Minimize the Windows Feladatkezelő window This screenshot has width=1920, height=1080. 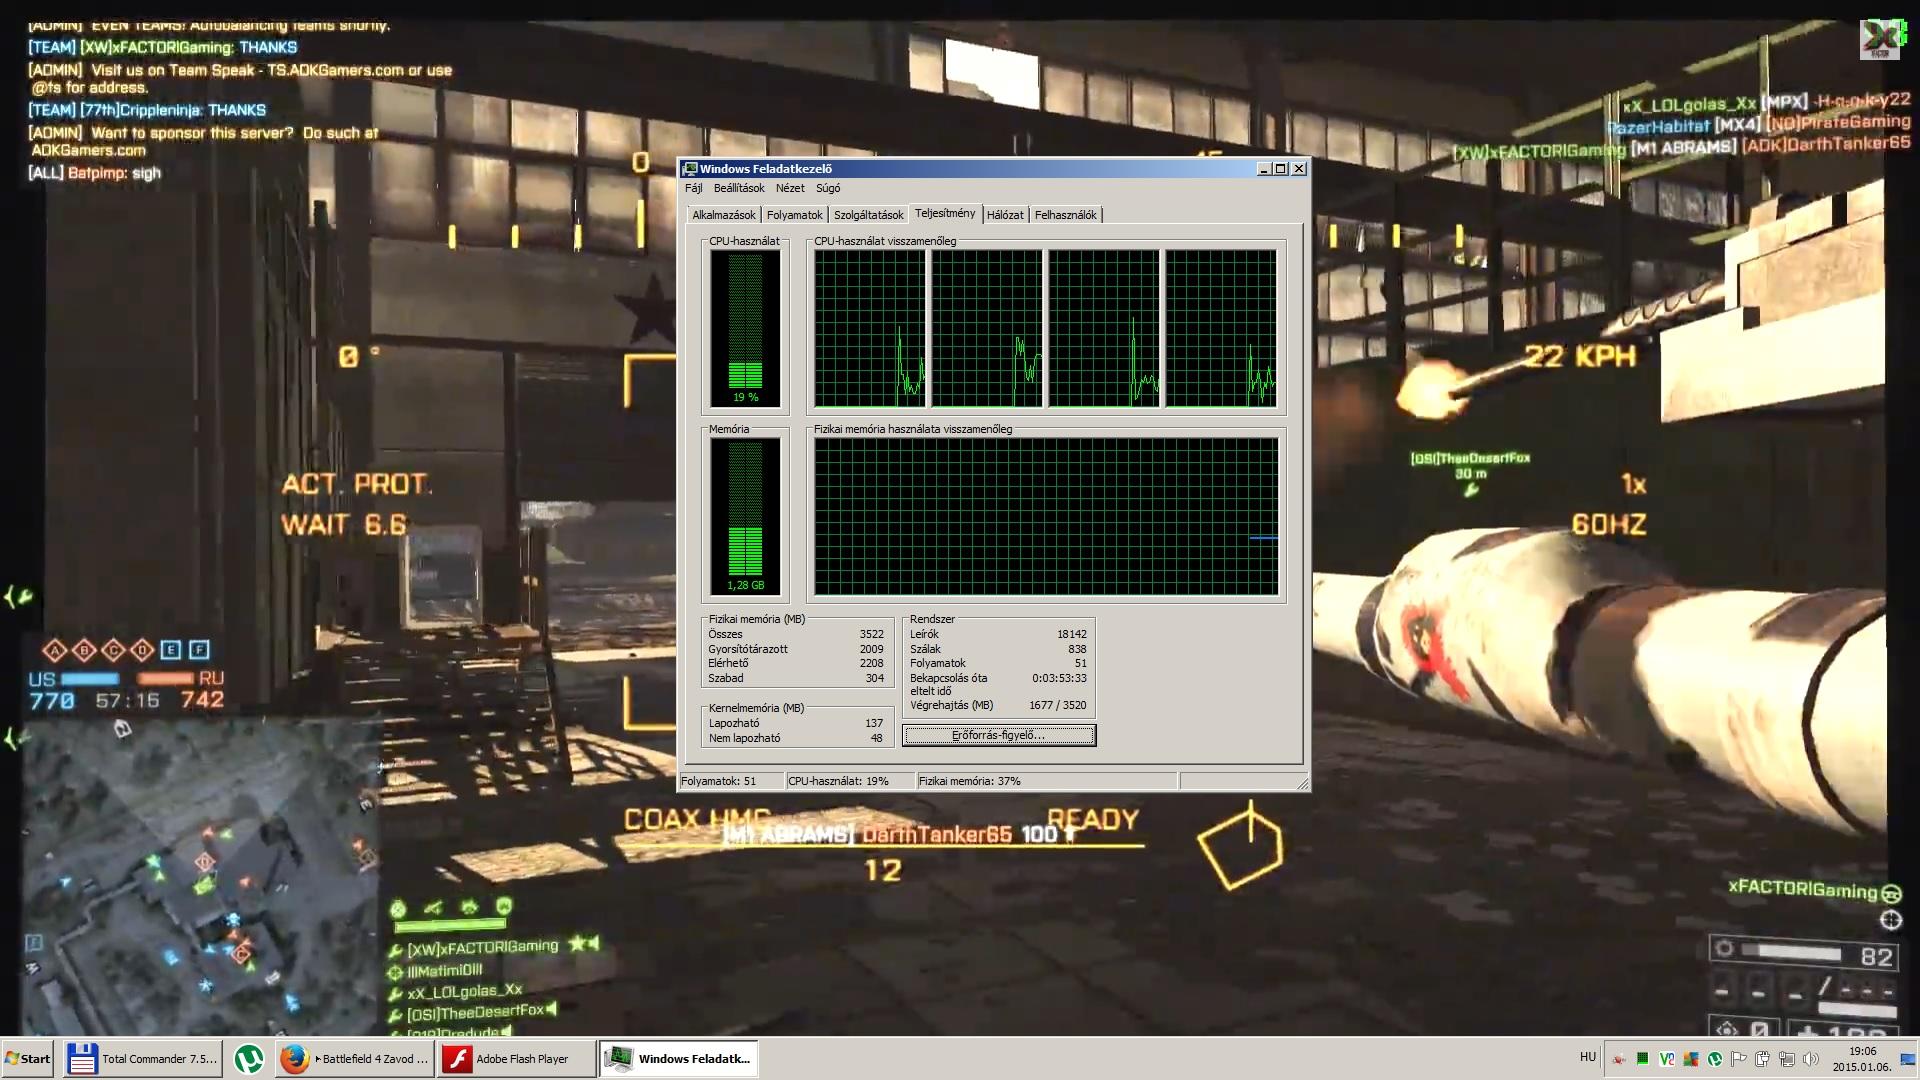click(x=1264, y=169)
